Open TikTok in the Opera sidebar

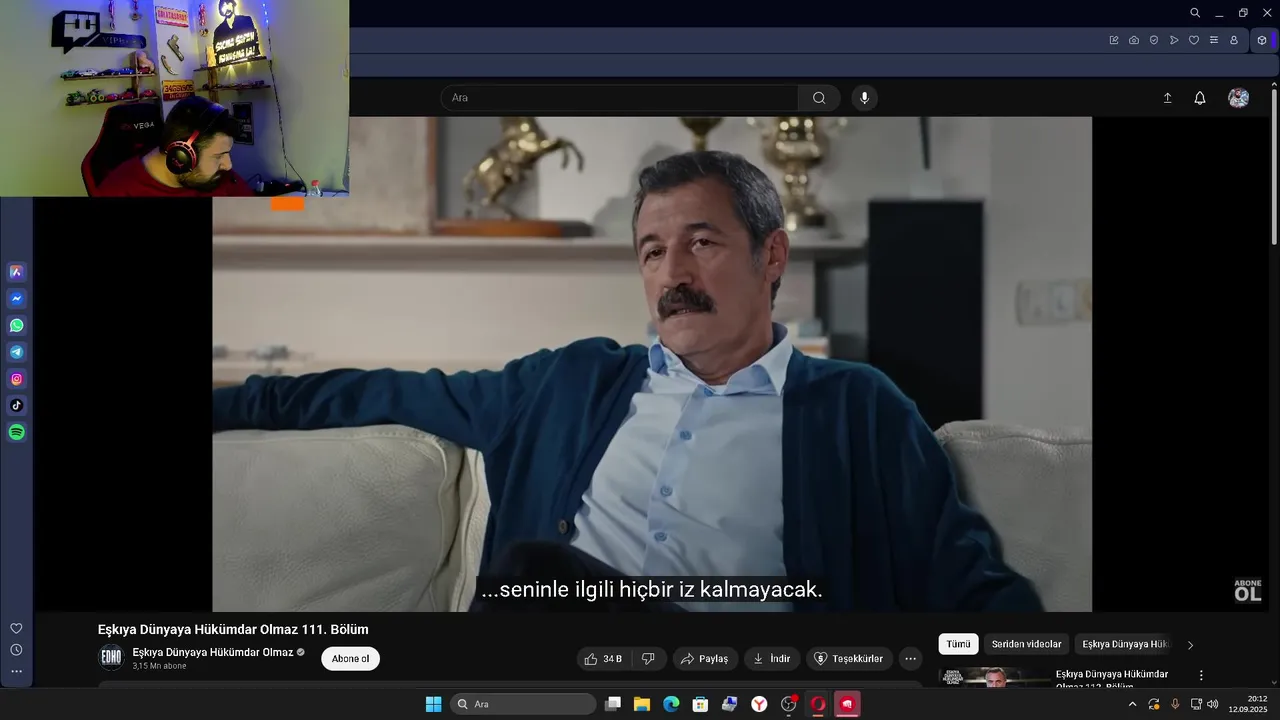tap(16, 406)
